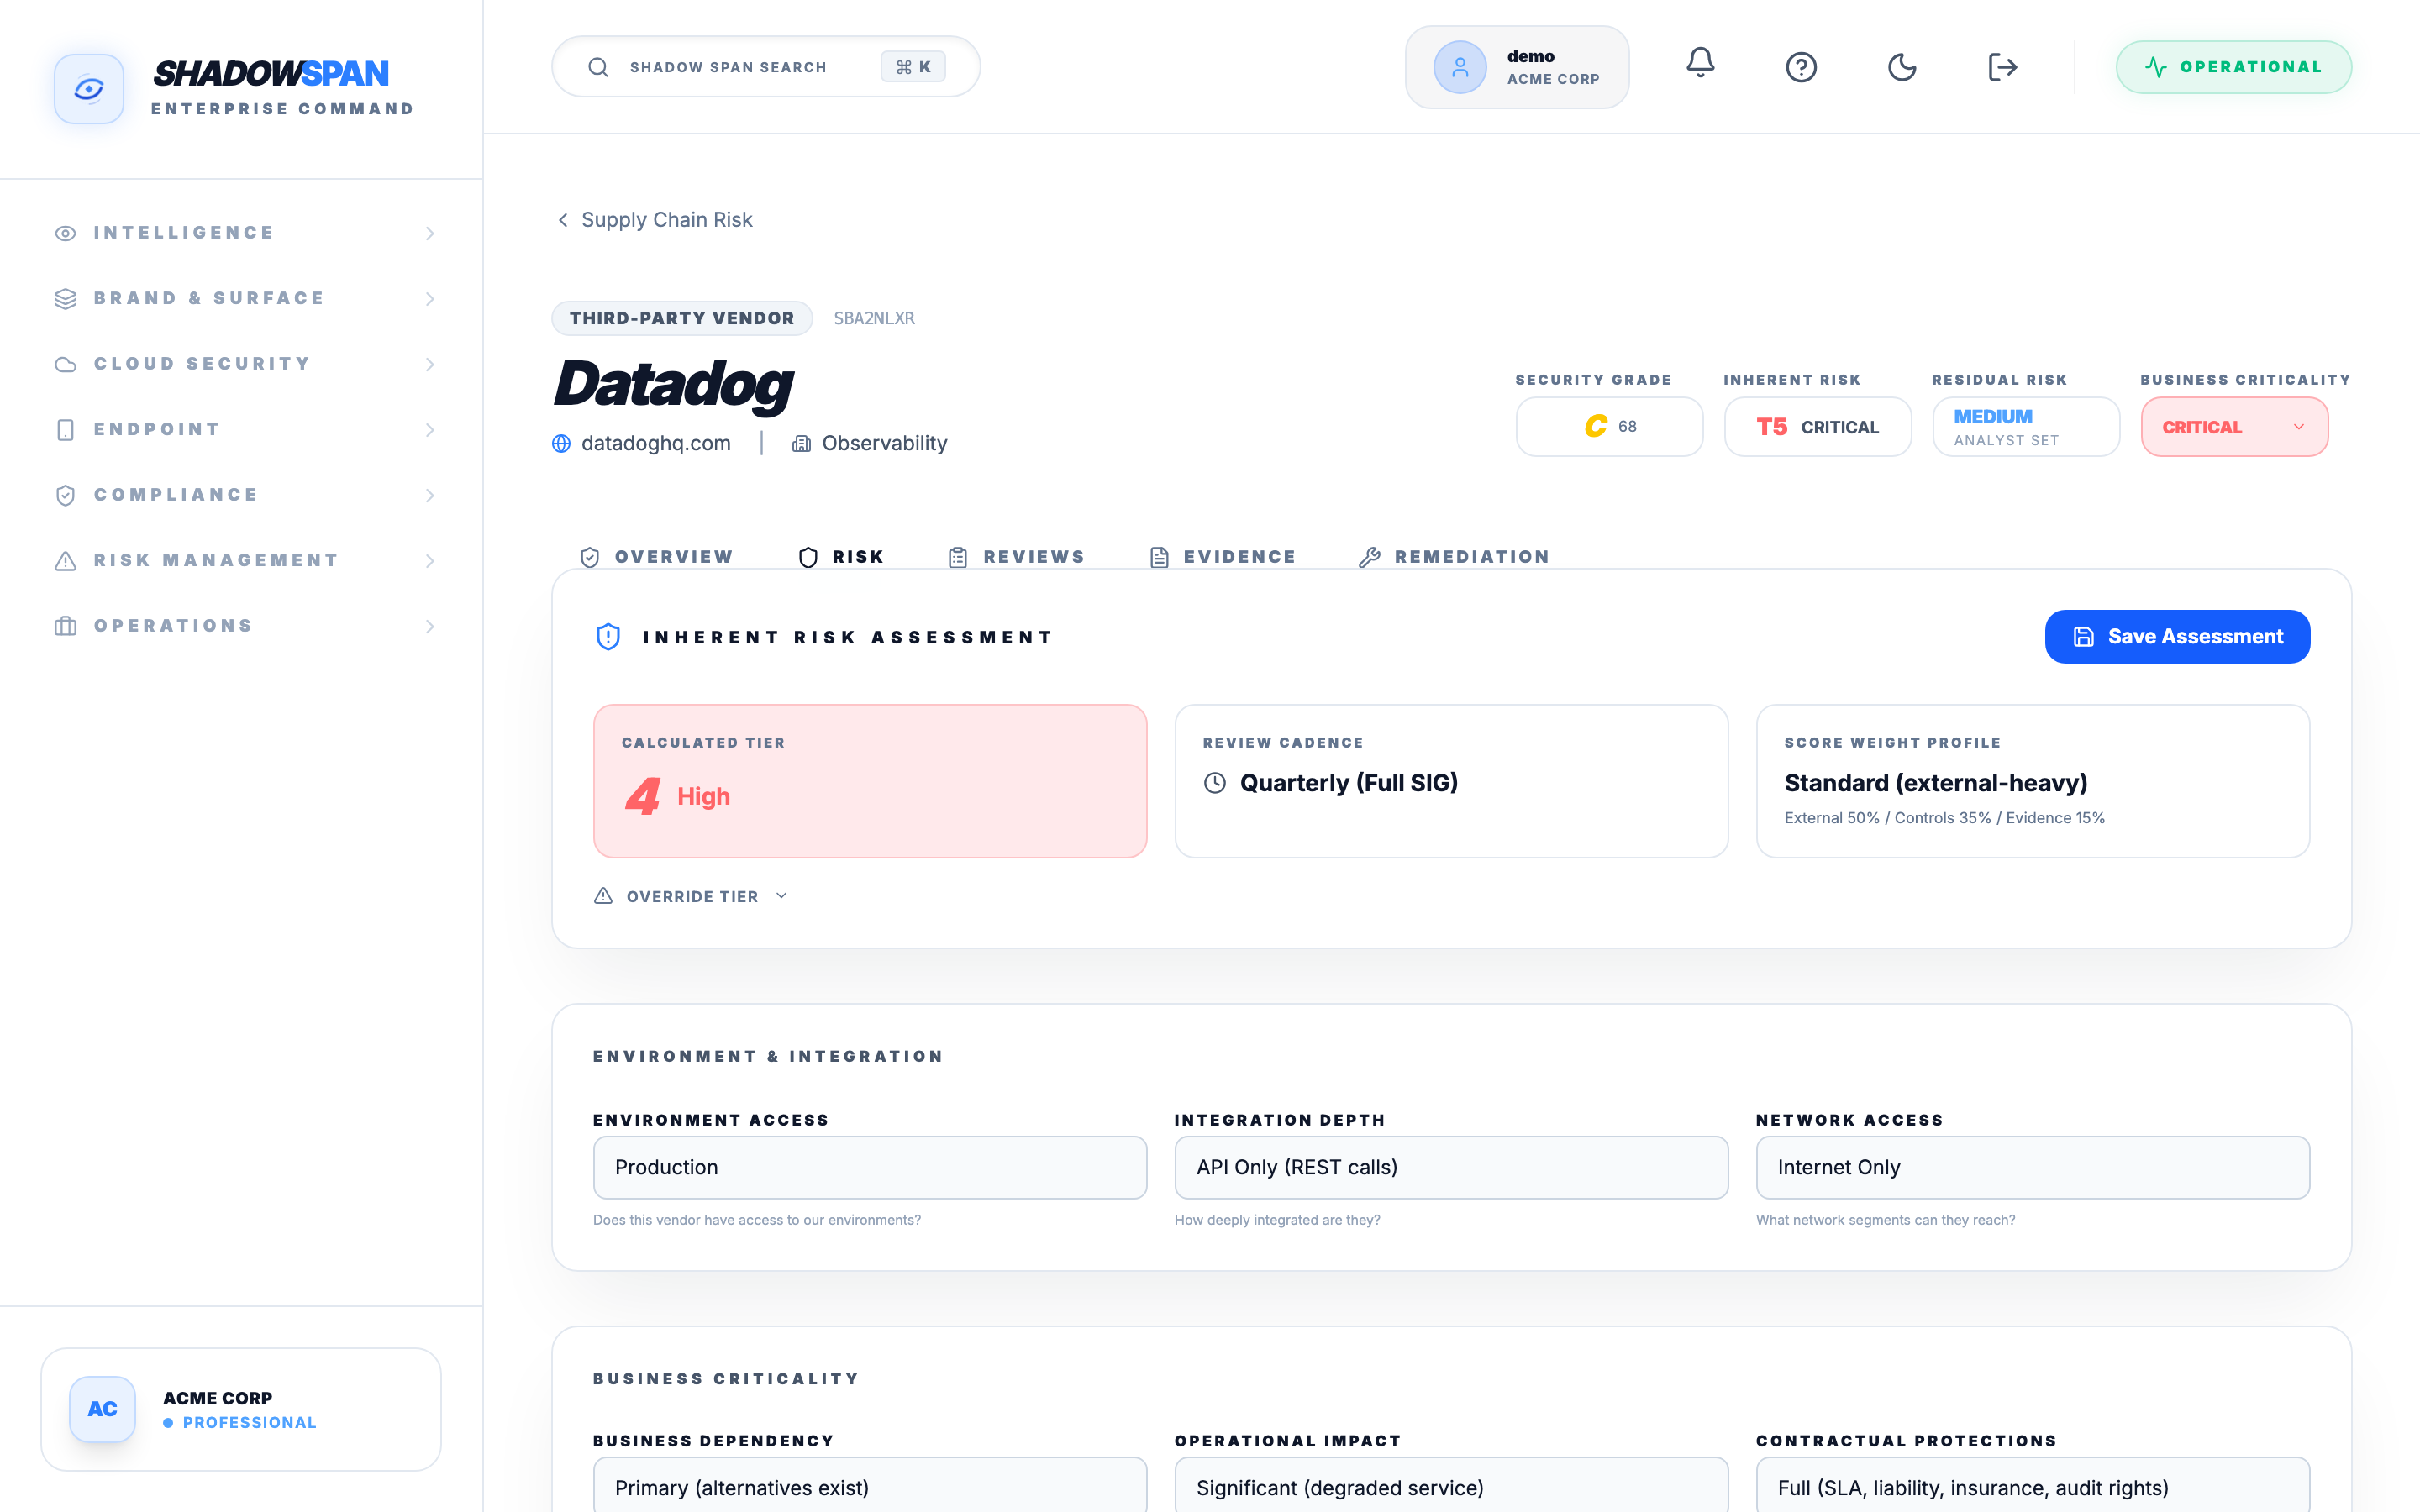Expand the Risk Management sidebar section
The image size is (2420, 1512).
[x=247, y=560]
